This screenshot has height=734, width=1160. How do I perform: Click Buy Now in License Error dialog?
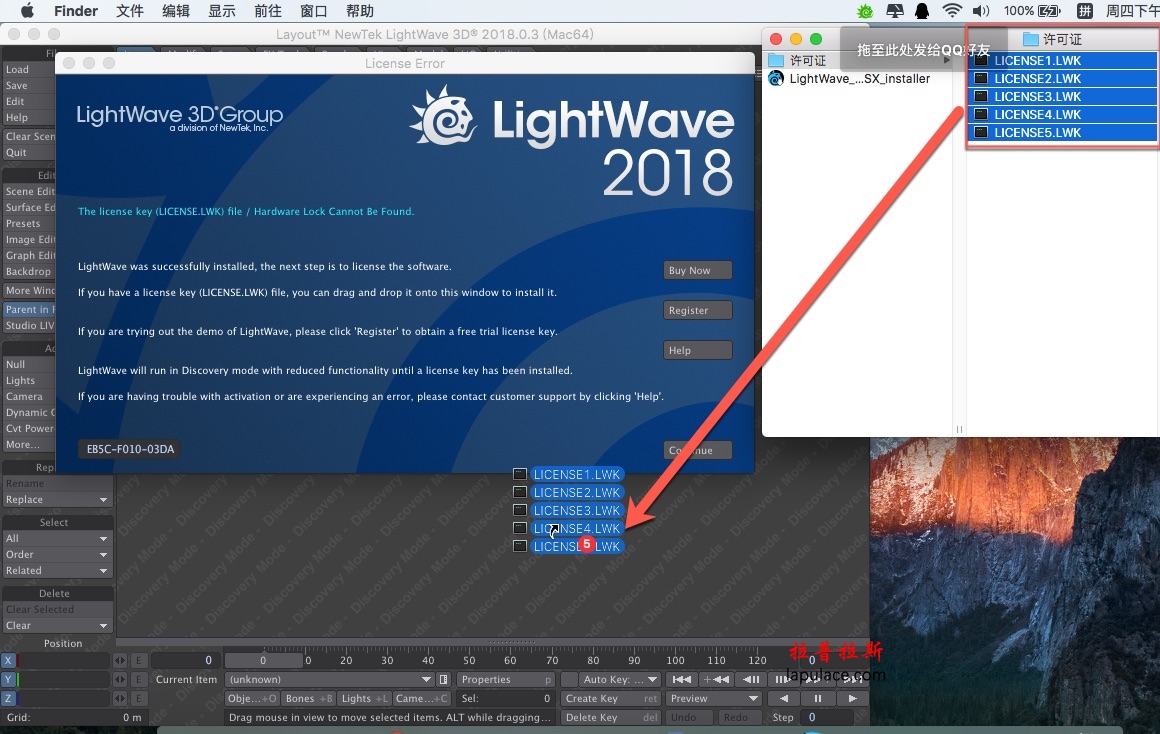click(x=698, y=270)
